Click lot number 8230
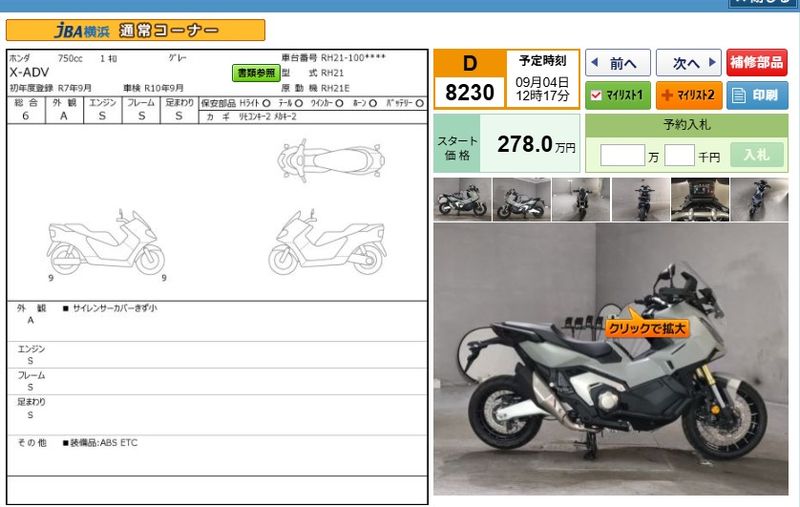Viewport: 800px width, 507px height. [x=469, y=93]
